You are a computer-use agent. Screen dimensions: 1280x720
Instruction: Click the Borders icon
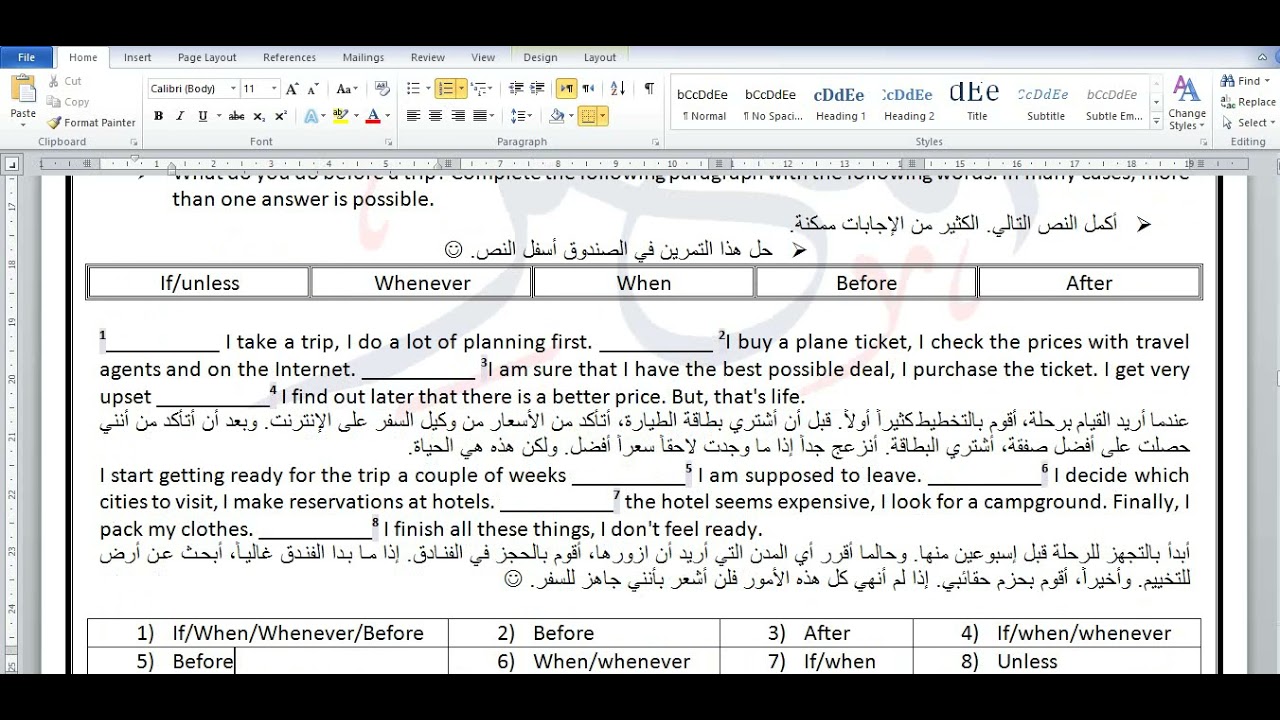588,116
